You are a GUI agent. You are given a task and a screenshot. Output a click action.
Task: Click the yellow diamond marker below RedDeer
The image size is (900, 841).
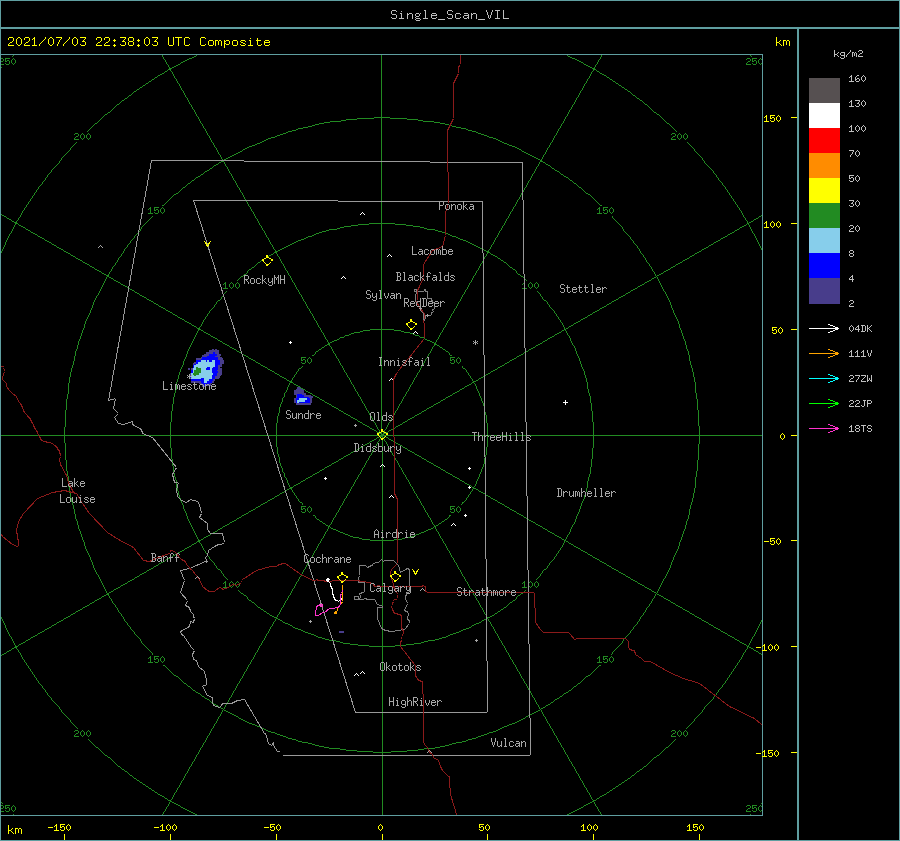coord(411,325)
